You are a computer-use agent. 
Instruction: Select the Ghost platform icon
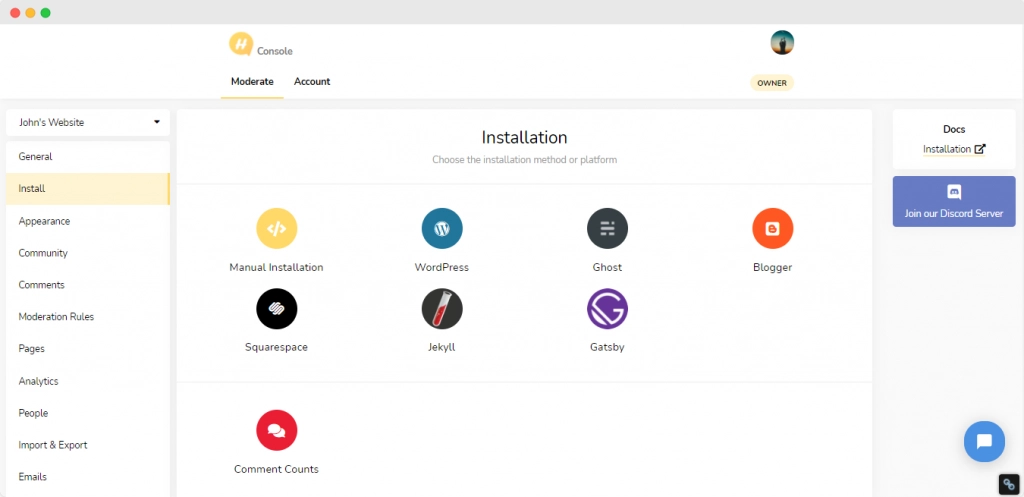[x=607, y=229]
